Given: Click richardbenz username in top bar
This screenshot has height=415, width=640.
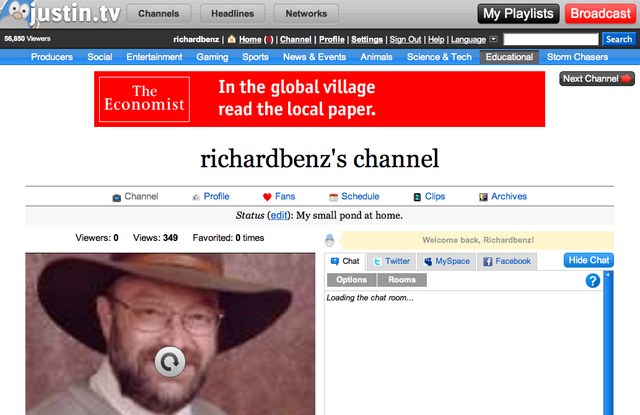Looking at the screenshot, I should coord(196,40).
